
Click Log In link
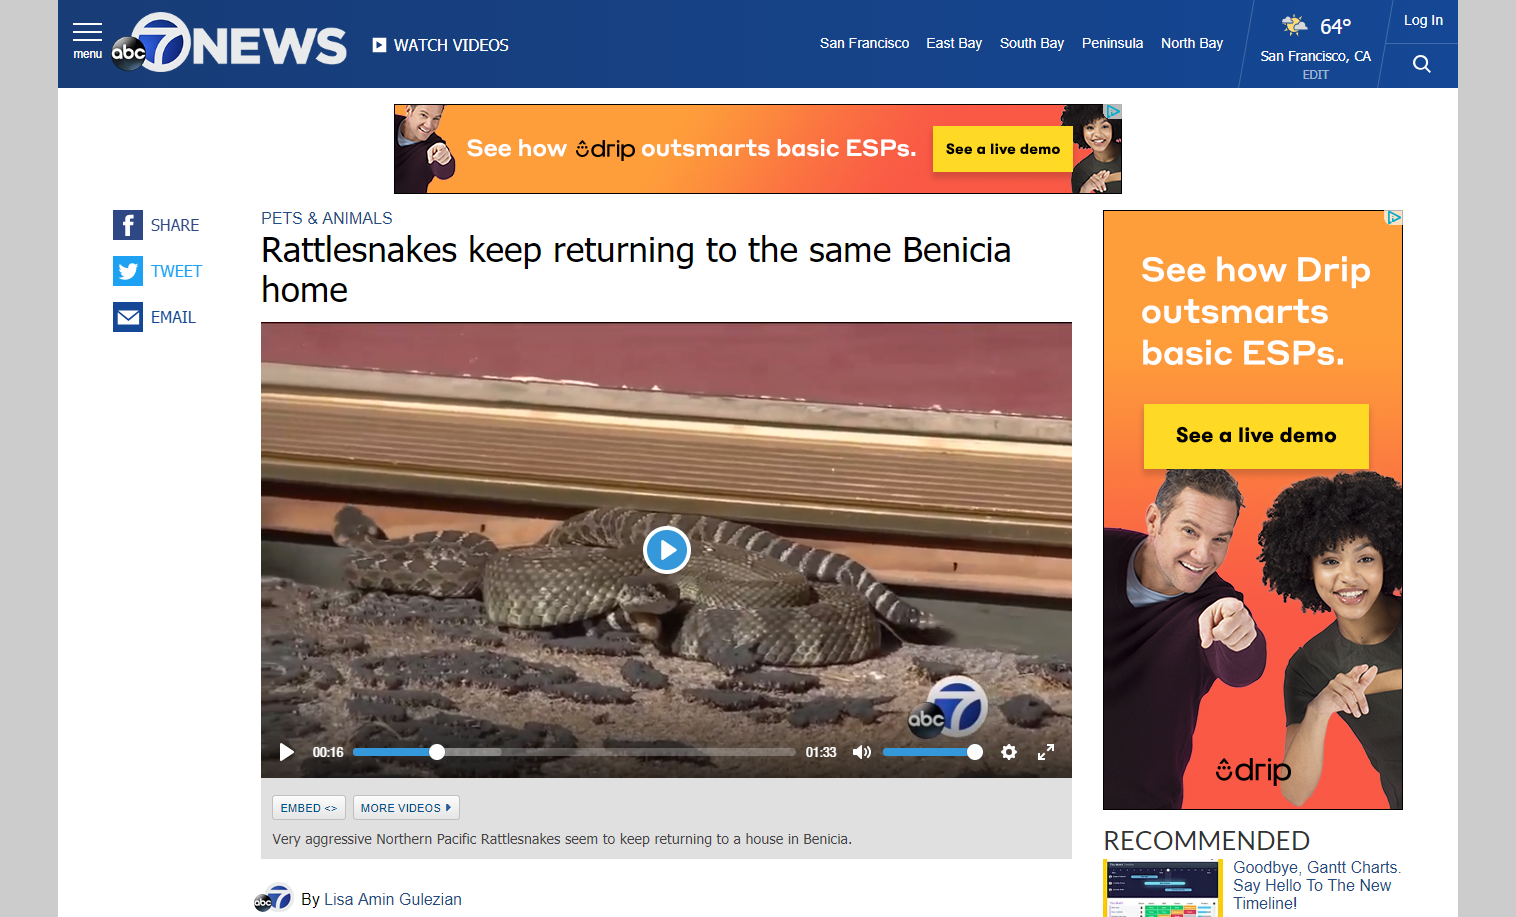(x=1423, y=20)
